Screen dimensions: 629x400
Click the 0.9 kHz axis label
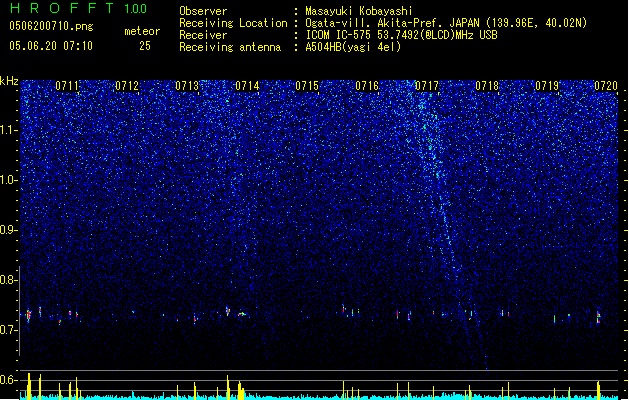click(x=9, y=230)
